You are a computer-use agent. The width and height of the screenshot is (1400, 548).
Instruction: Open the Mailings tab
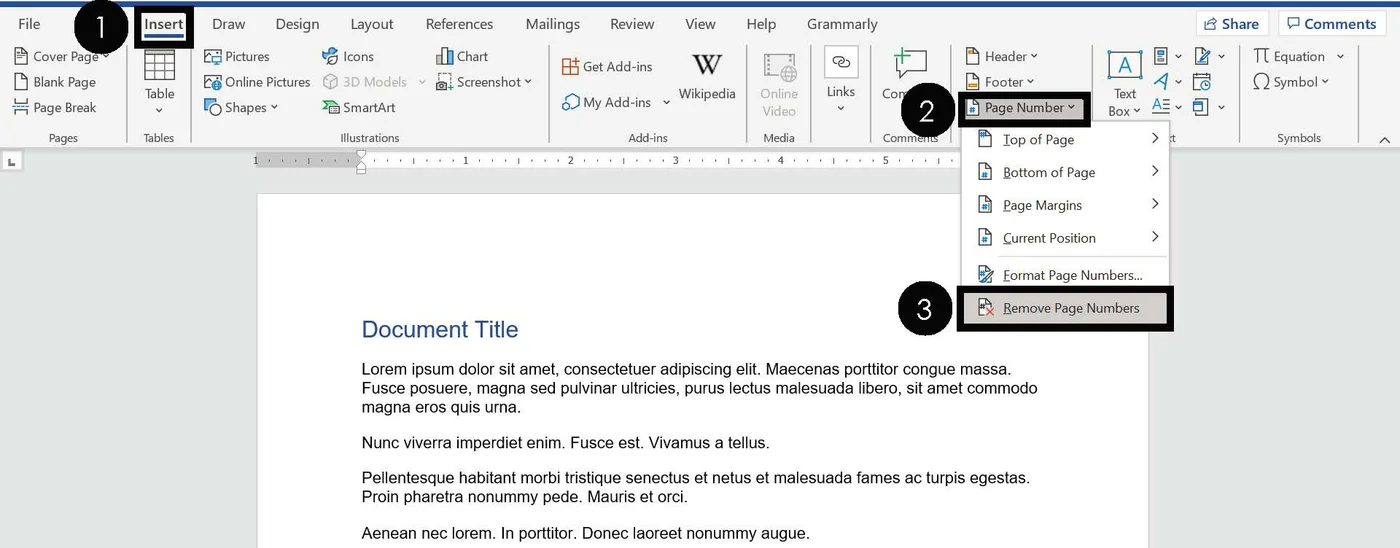click(x=552, y=24)
